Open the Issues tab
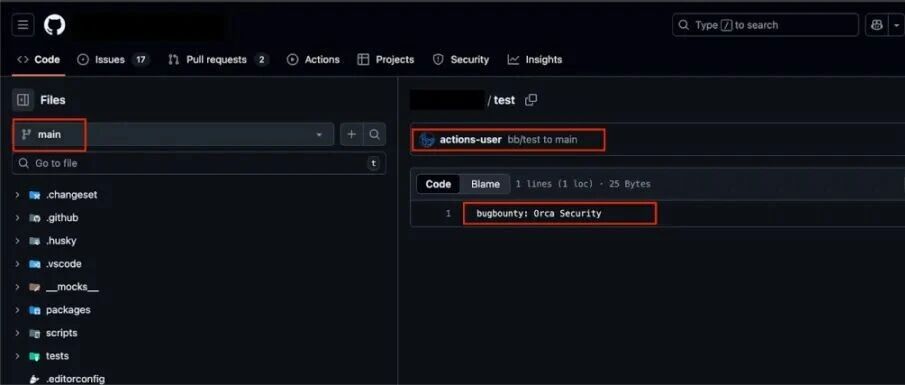Viewport: 905px width, 385px height. pyautogui.click(x=113, y=59)
